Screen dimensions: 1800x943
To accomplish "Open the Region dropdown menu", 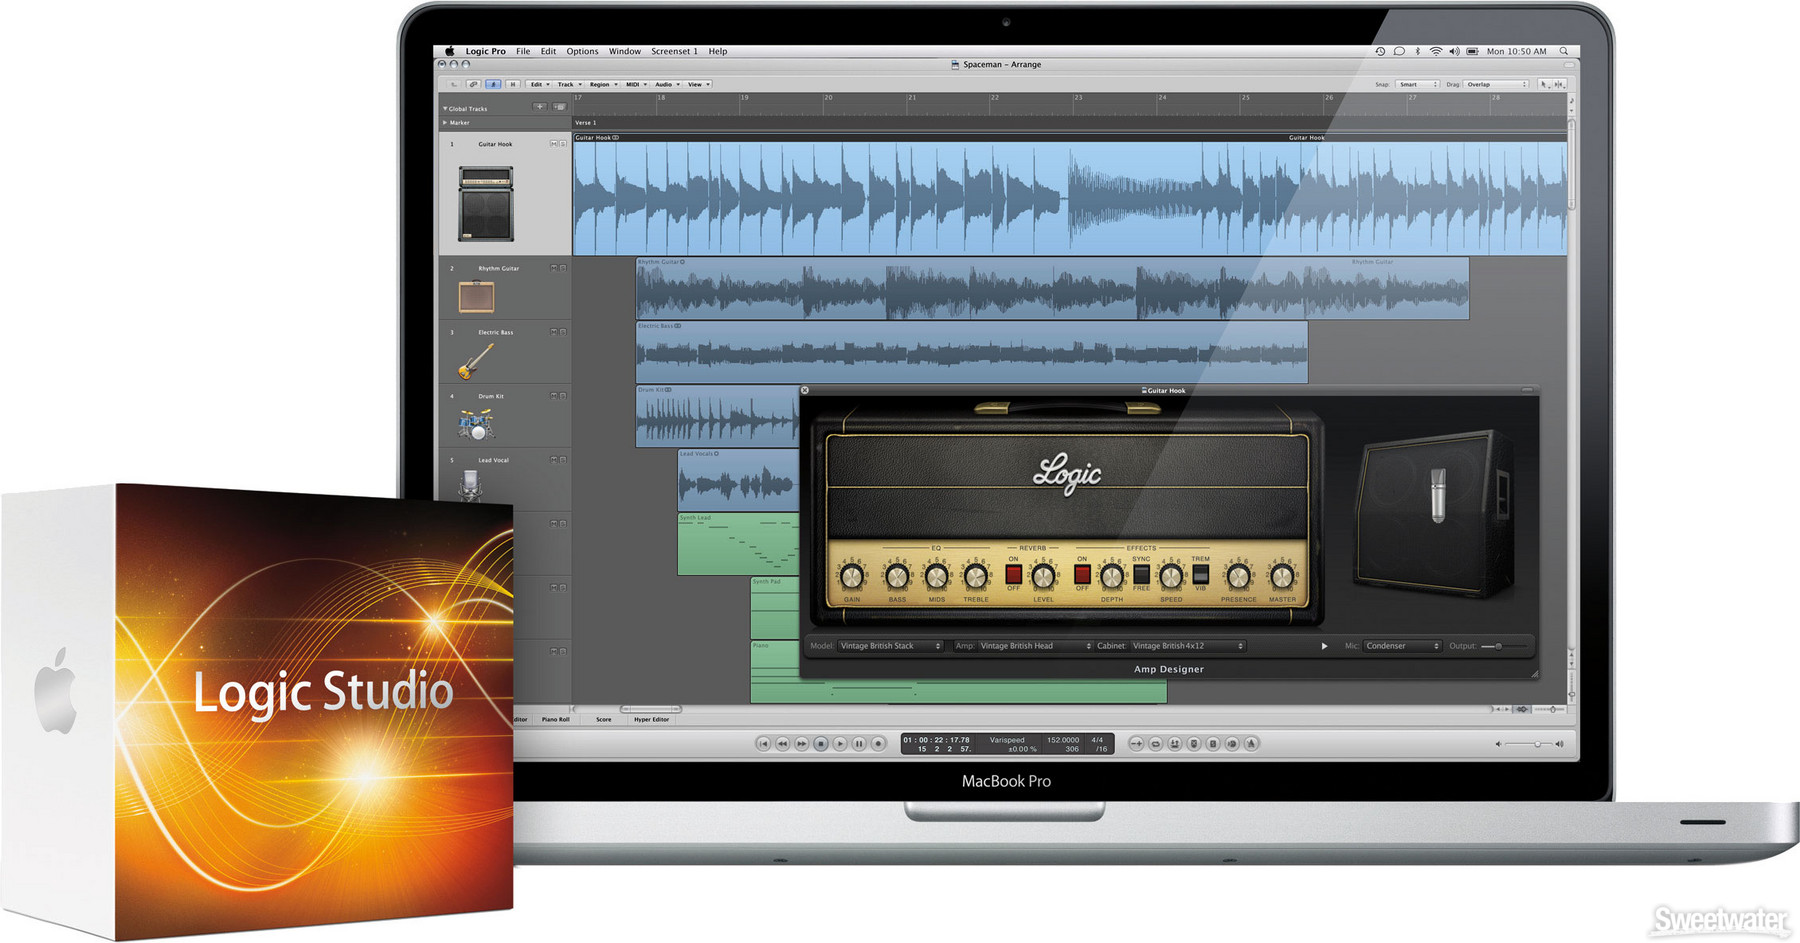I will [603, 84].
